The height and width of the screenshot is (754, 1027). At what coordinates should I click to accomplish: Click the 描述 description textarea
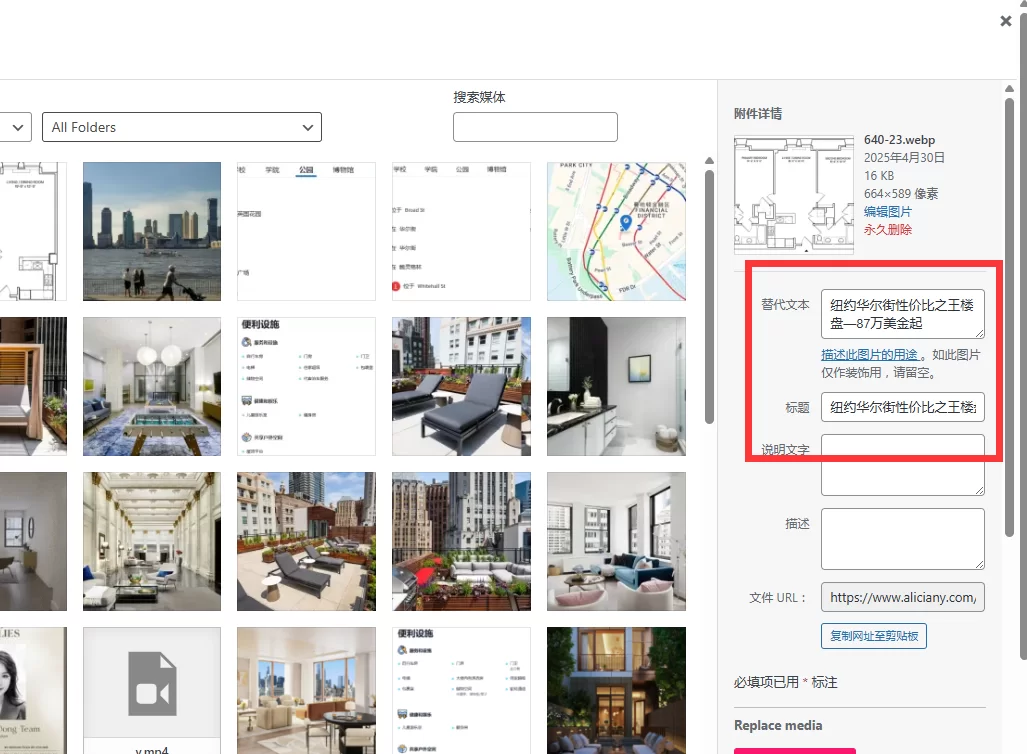coord(903,538)
